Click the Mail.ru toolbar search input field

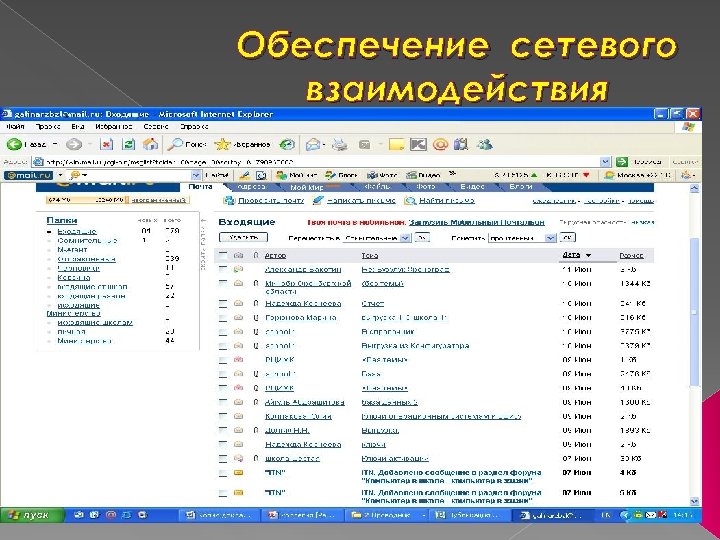point(129,175)
